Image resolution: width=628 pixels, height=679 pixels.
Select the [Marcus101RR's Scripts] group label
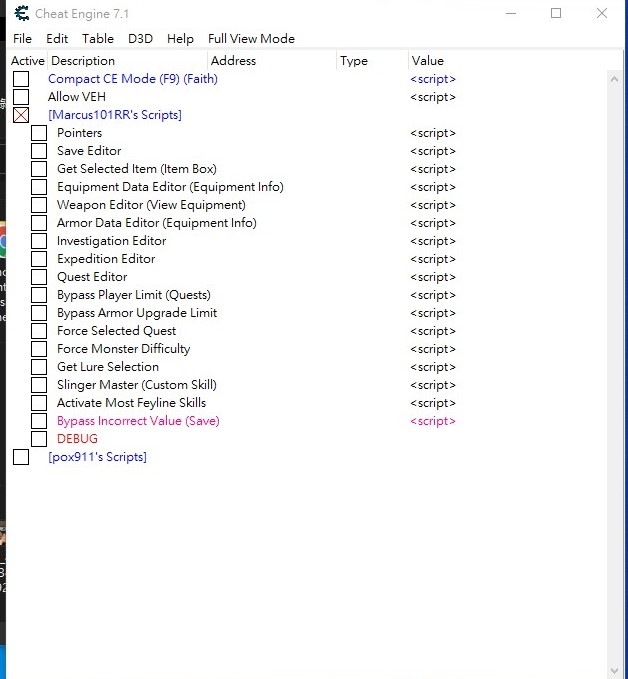(x=115, y=115)
